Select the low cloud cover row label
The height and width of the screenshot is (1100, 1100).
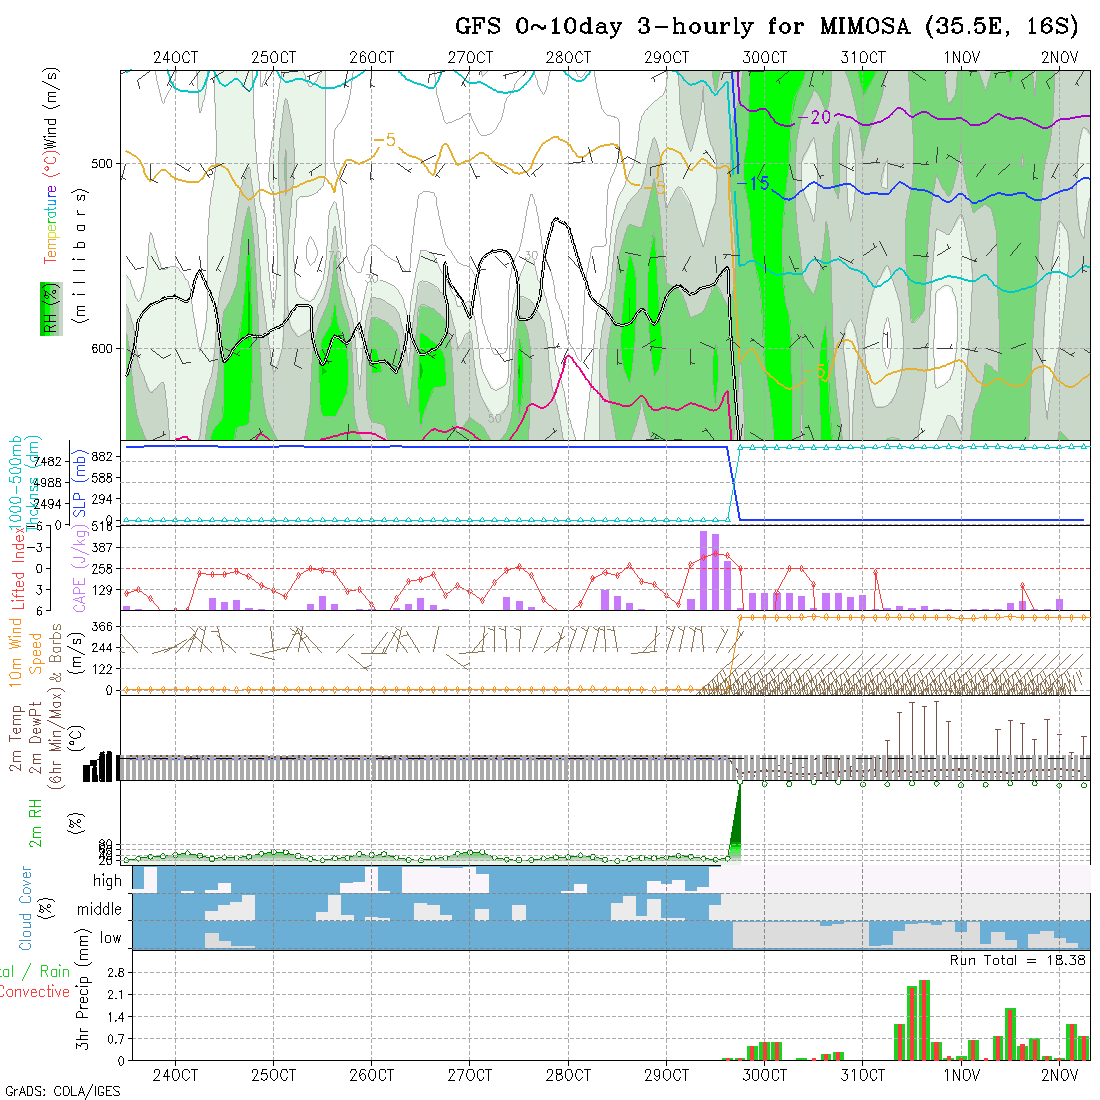[110, 938]
